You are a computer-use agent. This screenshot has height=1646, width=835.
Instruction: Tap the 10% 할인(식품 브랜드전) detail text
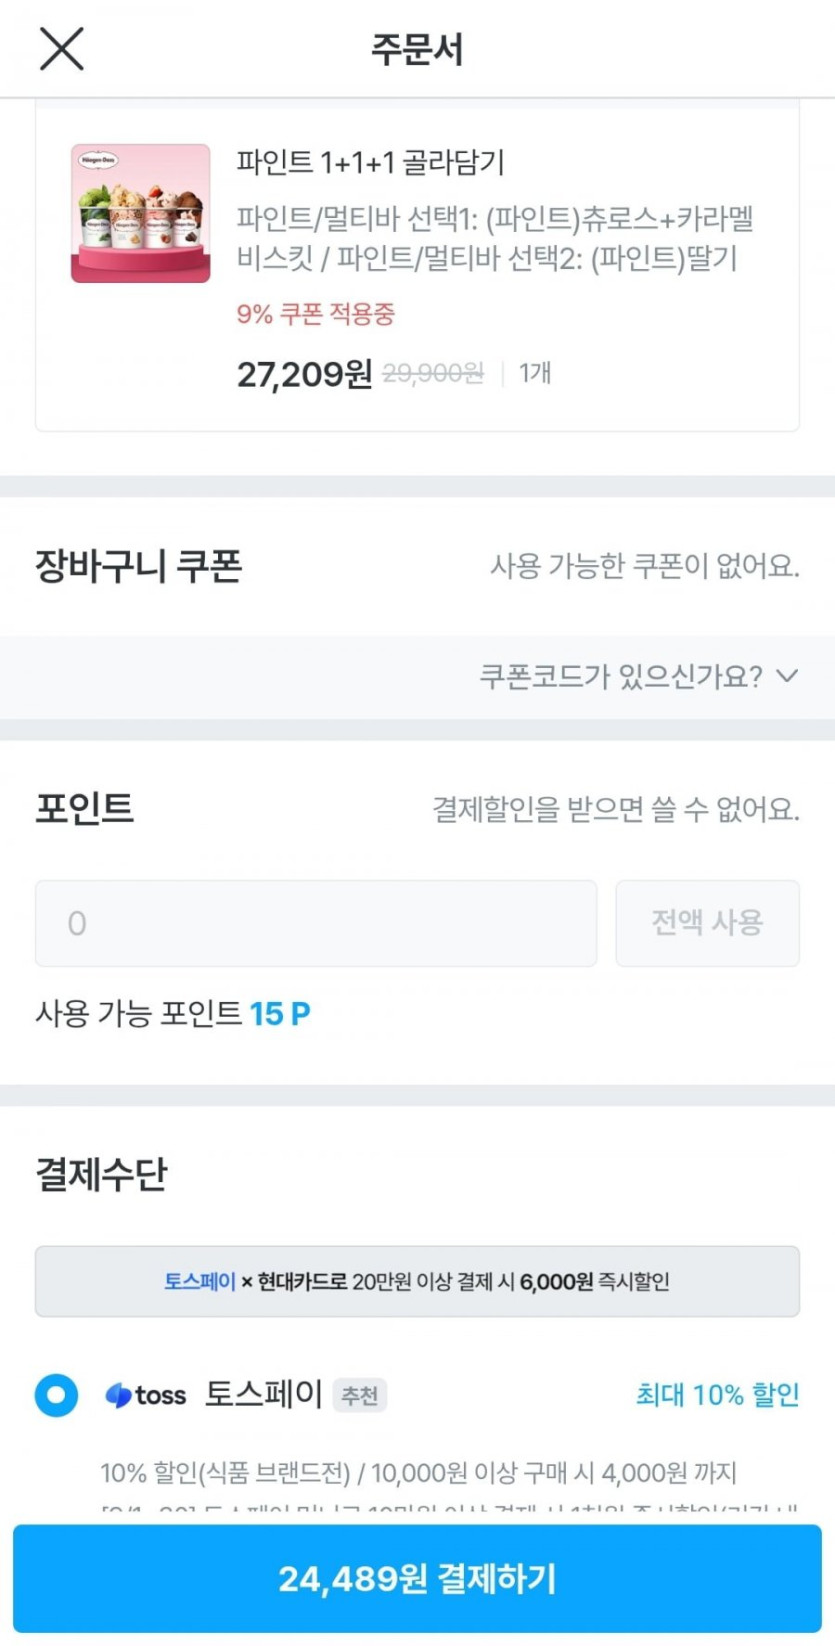[418, 1472]
